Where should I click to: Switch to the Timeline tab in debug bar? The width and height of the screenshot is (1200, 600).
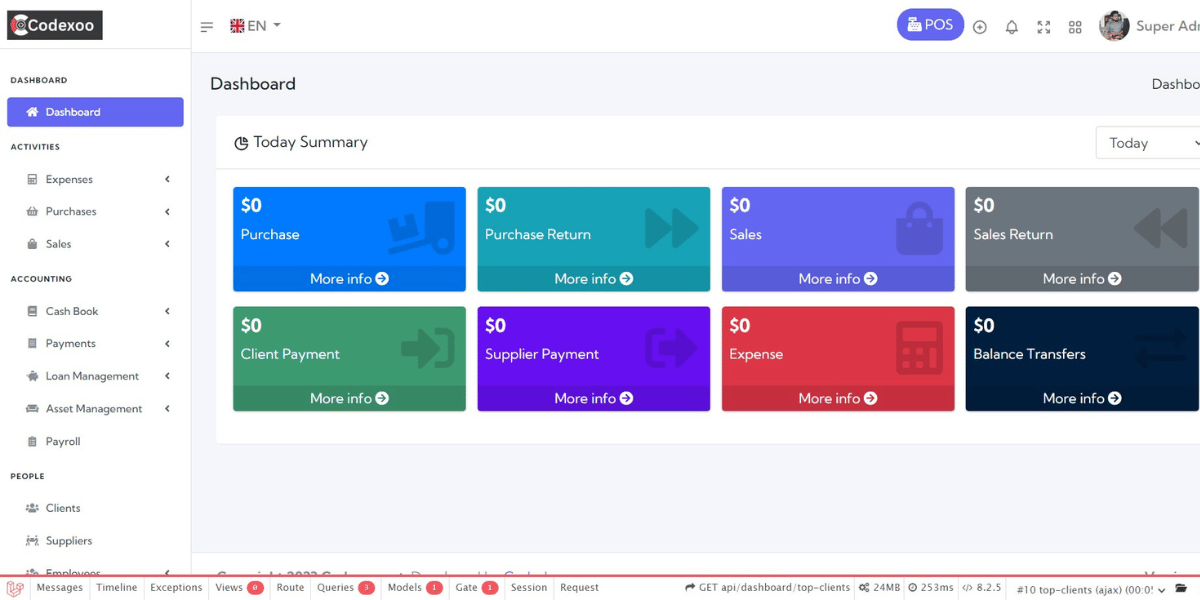116,588
